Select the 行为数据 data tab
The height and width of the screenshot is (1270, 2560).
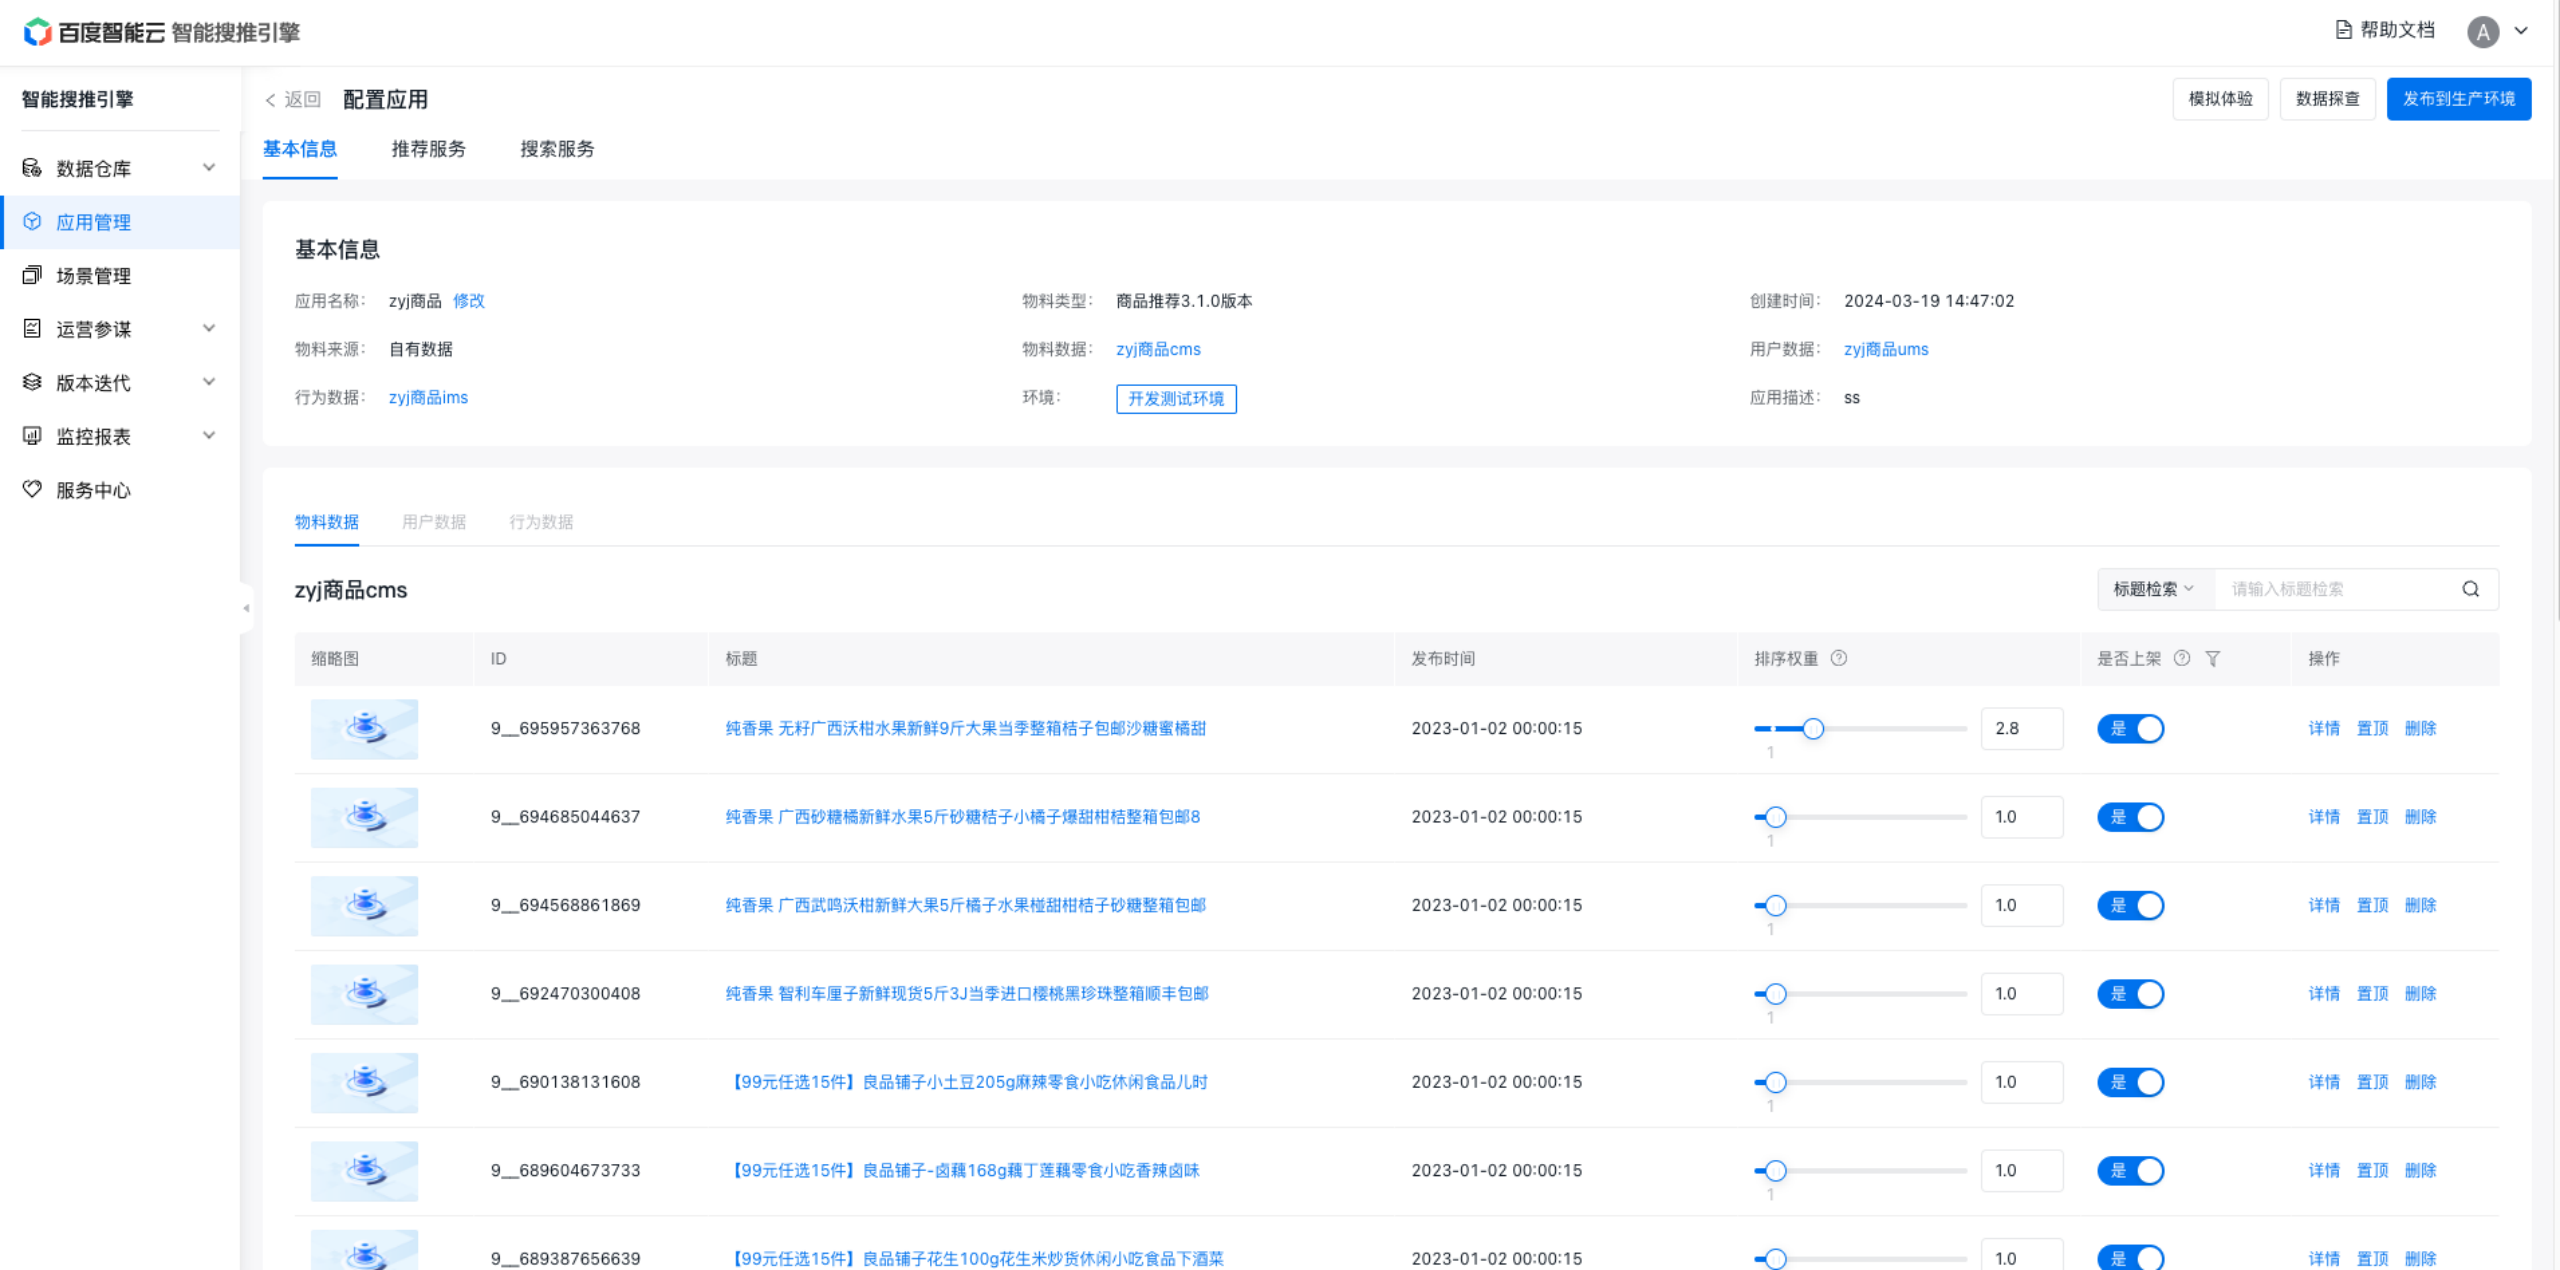pos(541,522)
